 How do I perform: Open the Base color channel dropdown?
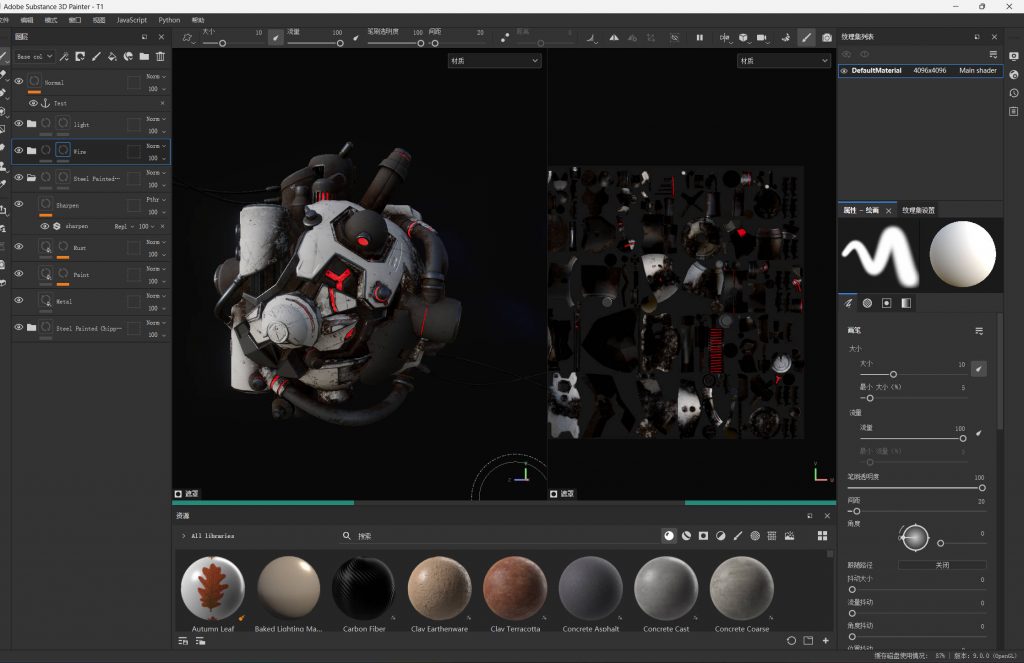35,57
